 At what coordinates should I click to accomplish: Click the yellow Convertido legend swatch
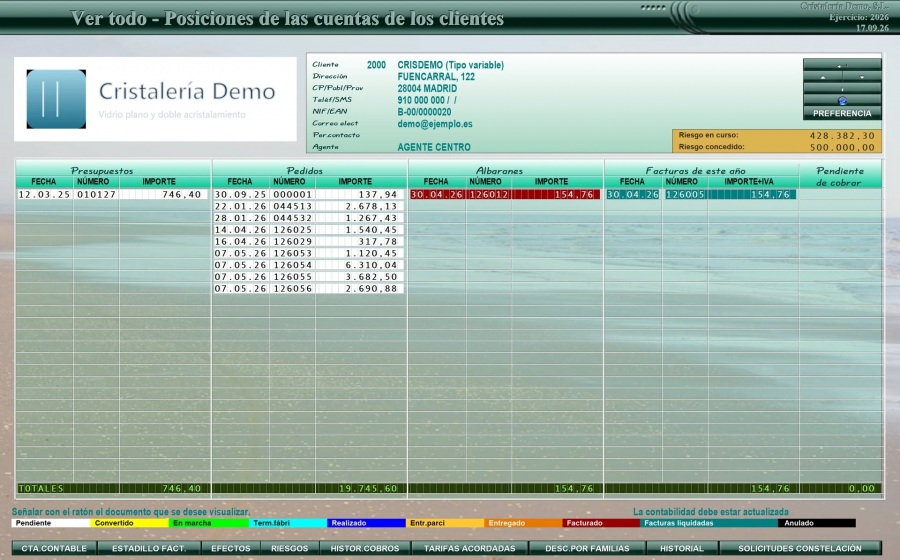point(129,523)
